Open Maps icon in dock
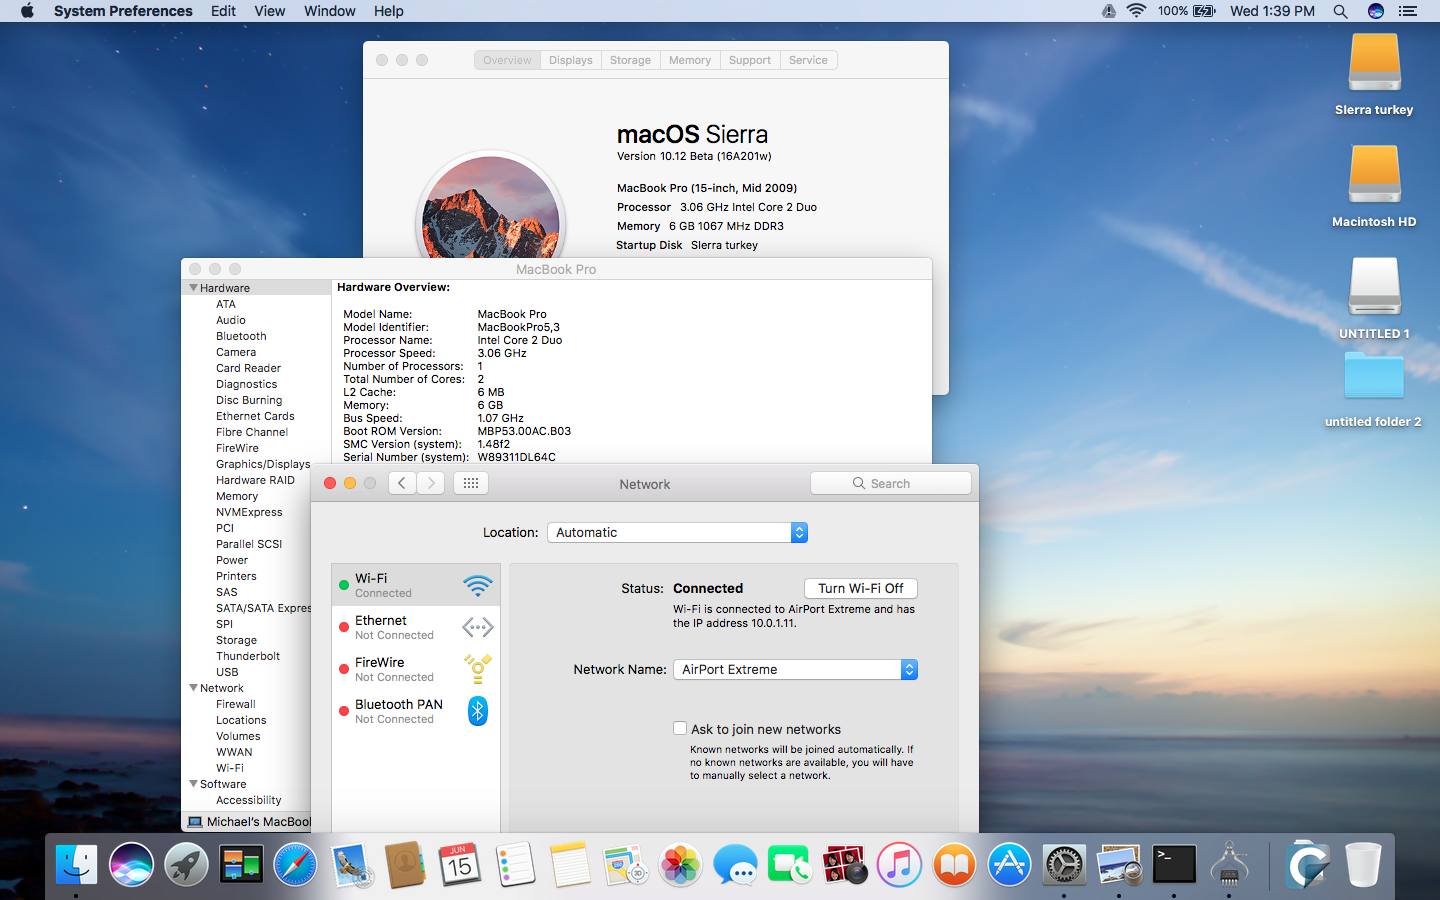1440x900 pixels. click(x=625, y=865)
